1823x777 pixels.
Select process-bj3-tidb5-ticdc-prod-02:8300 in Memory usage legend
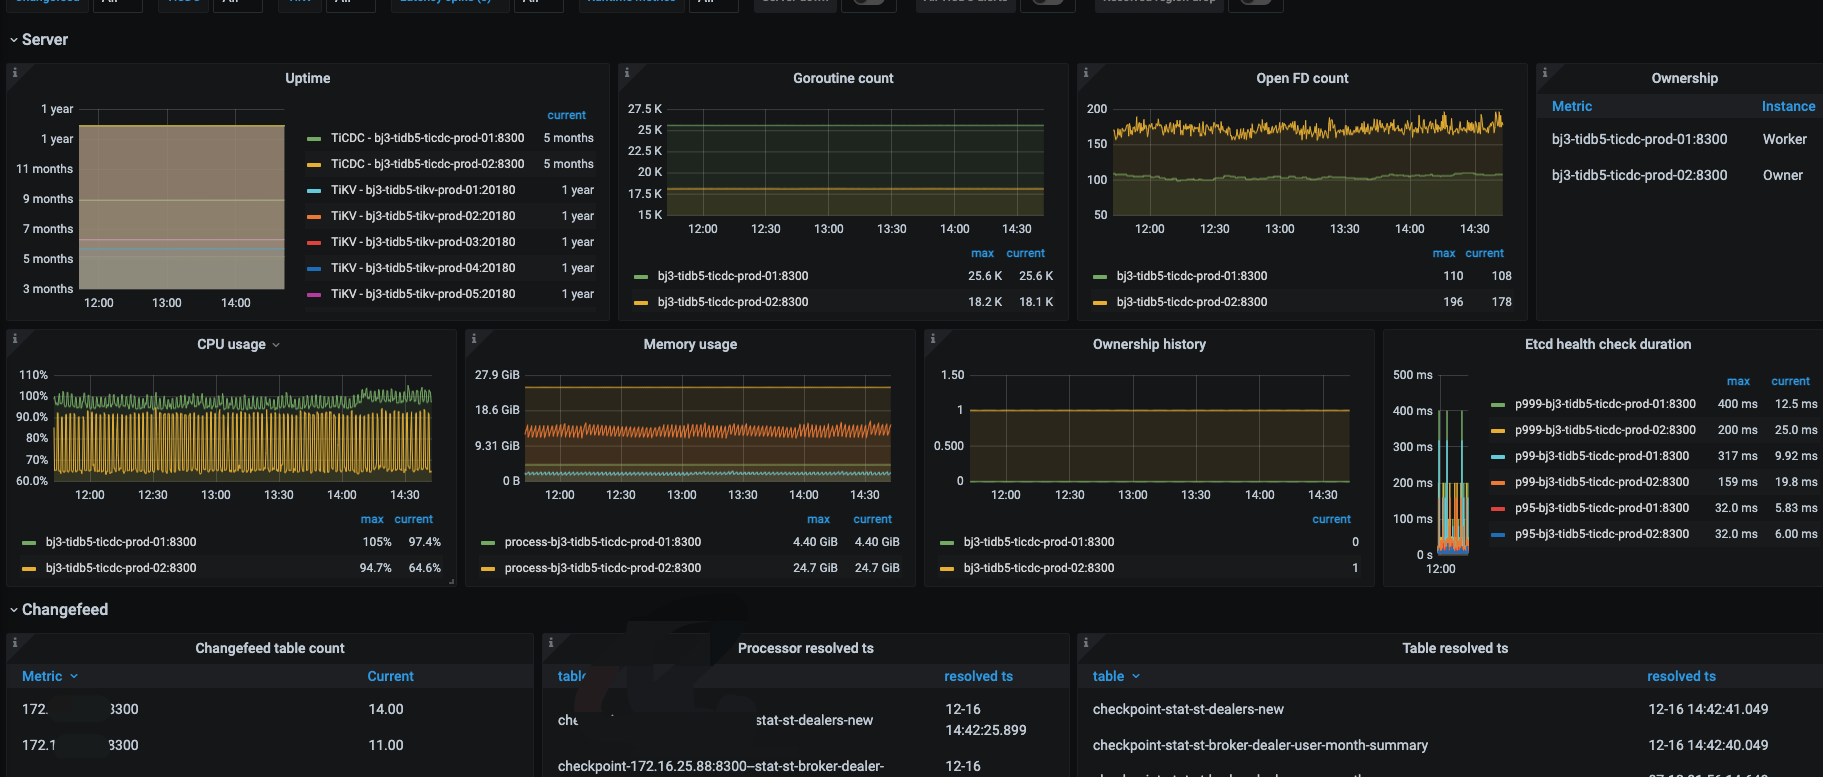(602, 568)
